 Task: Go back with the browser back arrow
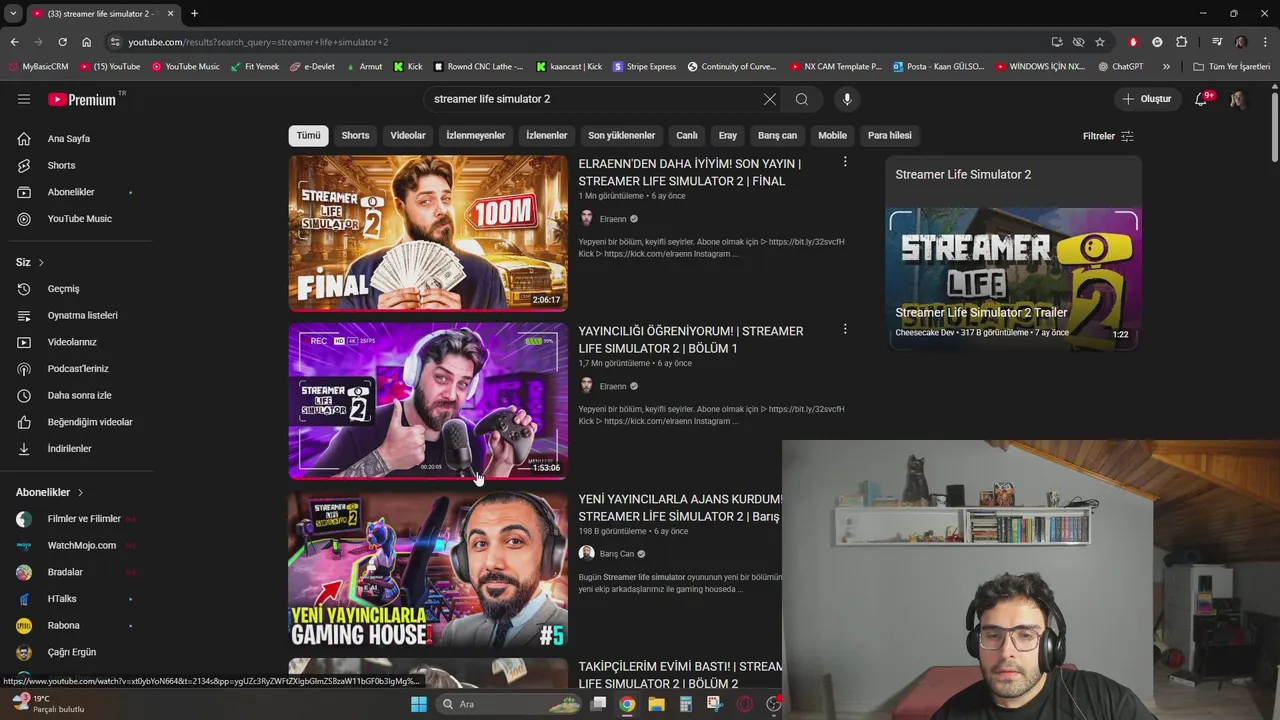[14, 42]
